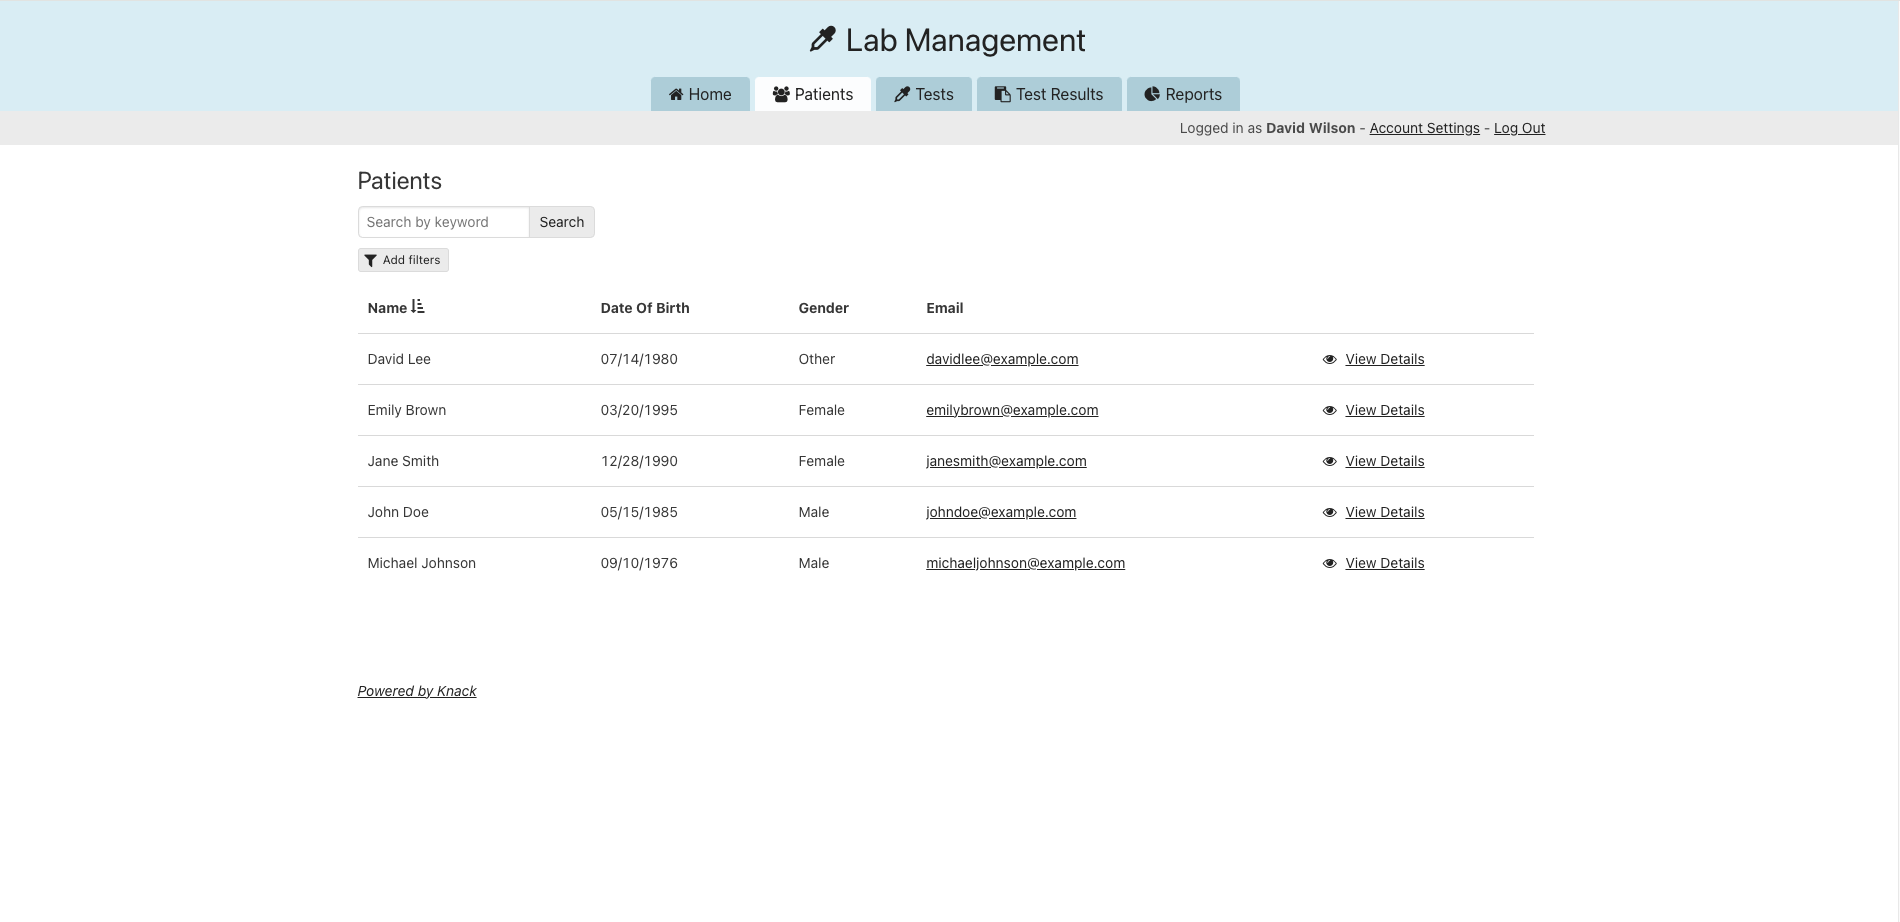View Details for Michael Johnson
The height and width of the screenshot is (922, 1900).
1384,563
